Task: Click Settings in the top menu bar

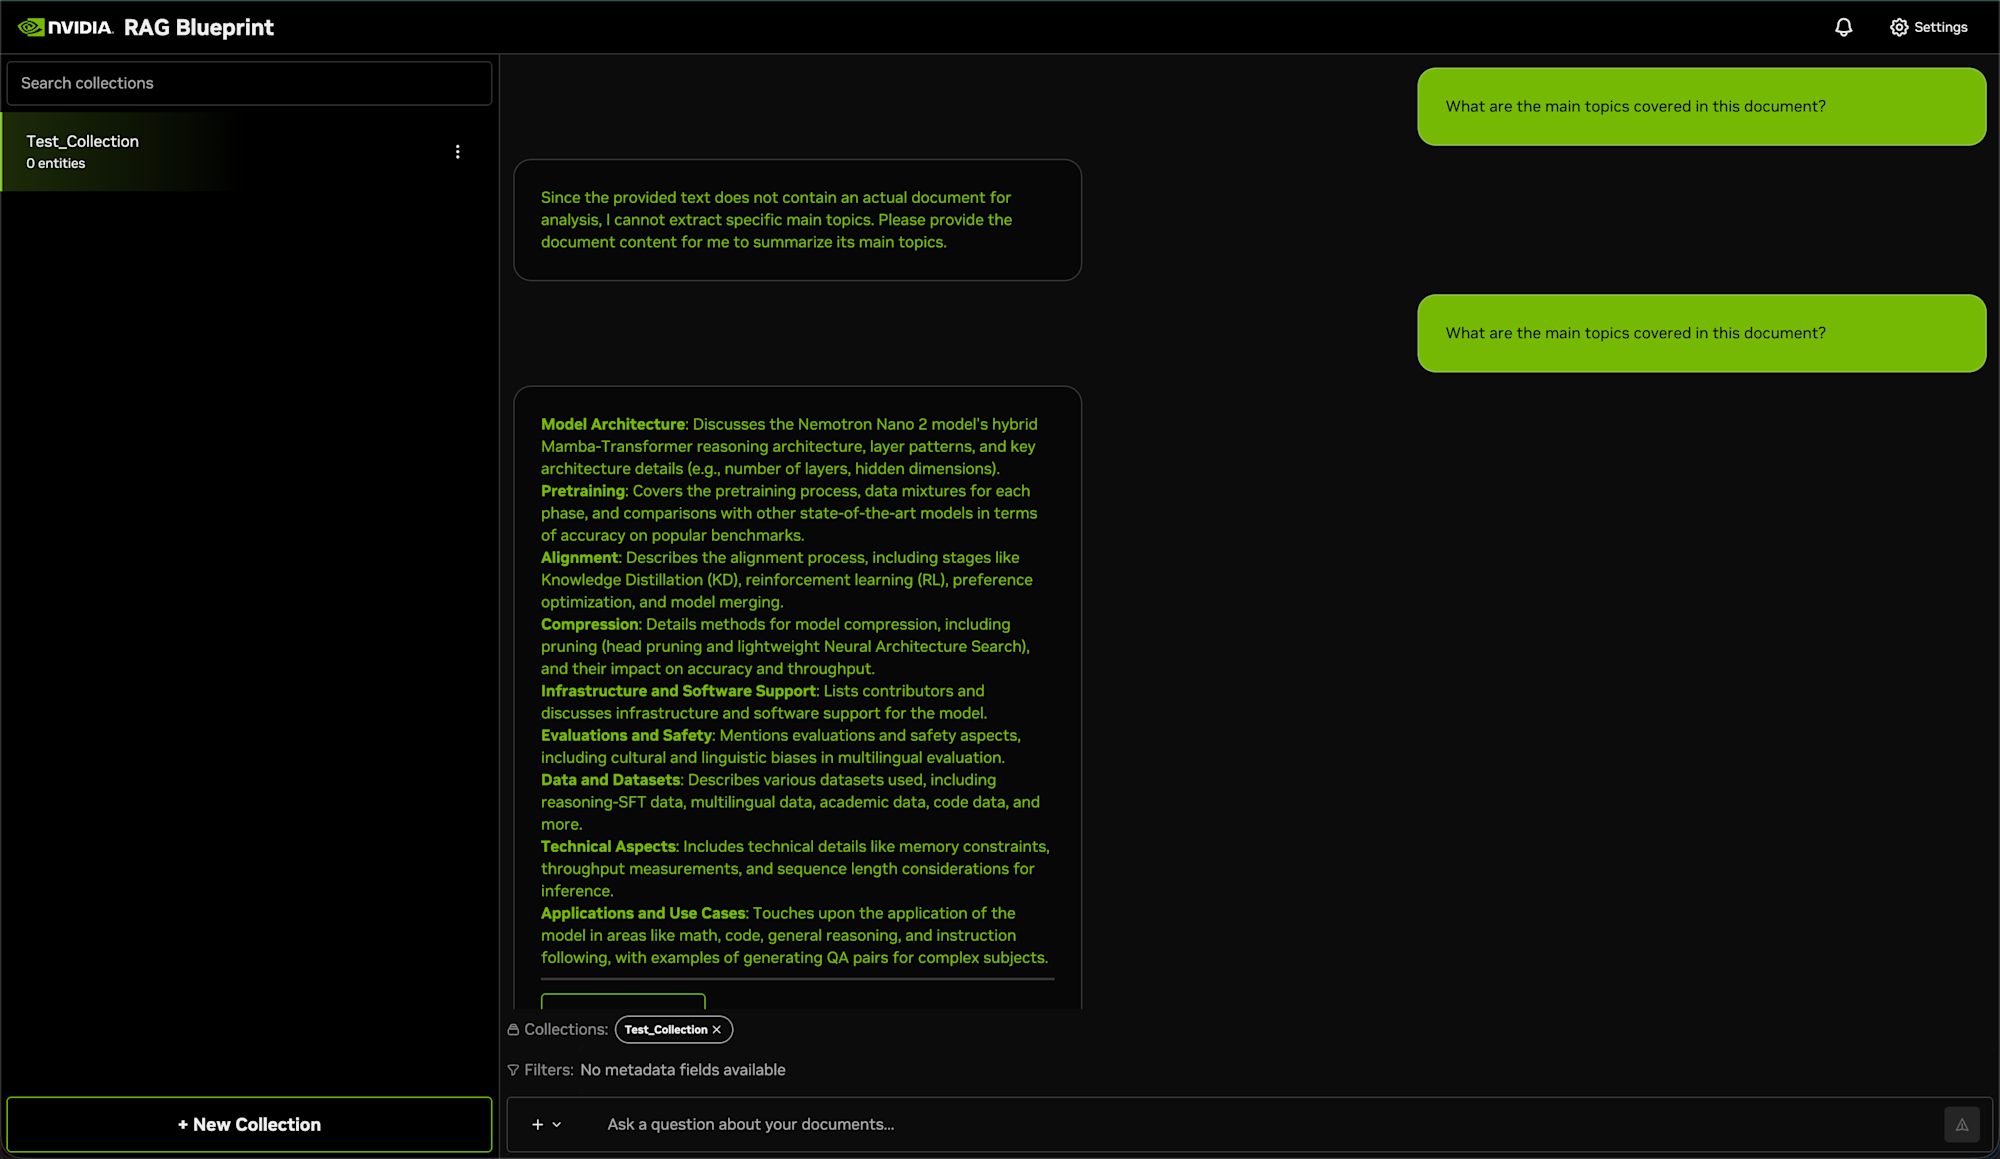Action: [x=1940, y=27]
